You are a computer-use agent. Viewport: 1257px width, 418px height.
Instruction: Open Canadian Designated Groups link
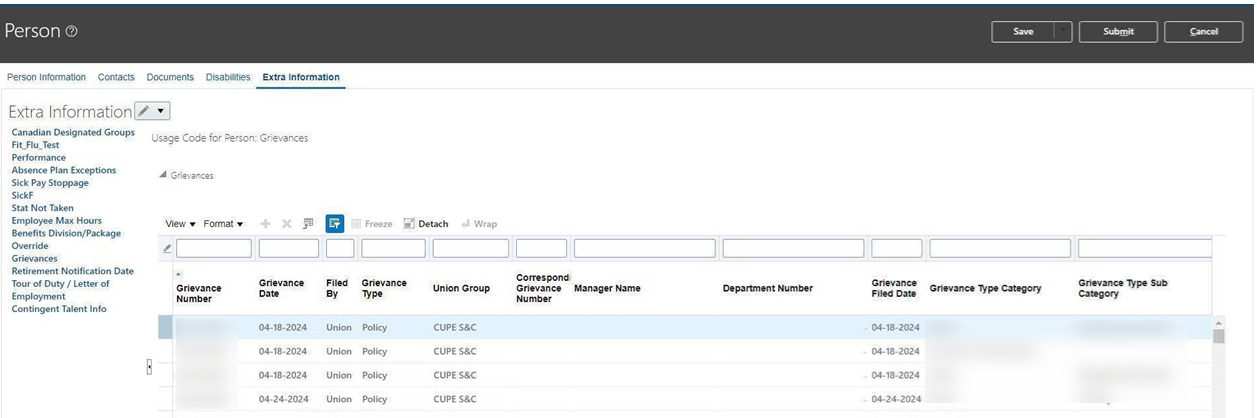pos(73,132)
